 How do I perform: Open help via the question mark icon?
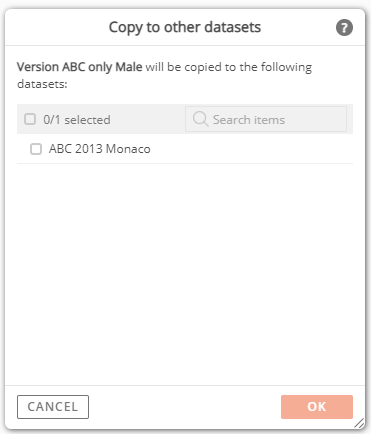click(344, 27)
